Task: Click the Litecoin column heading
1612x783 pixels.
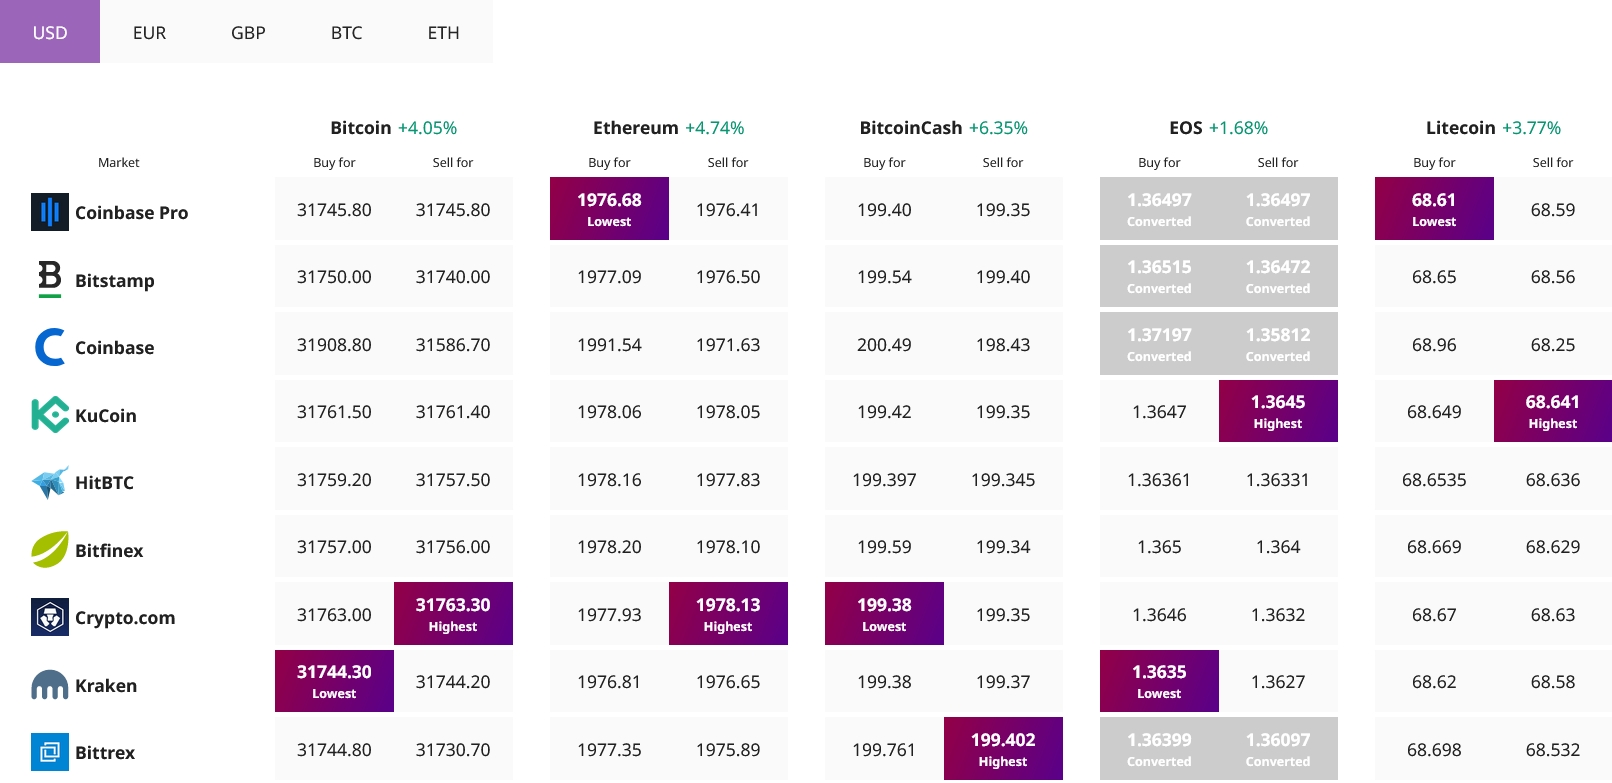Action: [1461, 128]
